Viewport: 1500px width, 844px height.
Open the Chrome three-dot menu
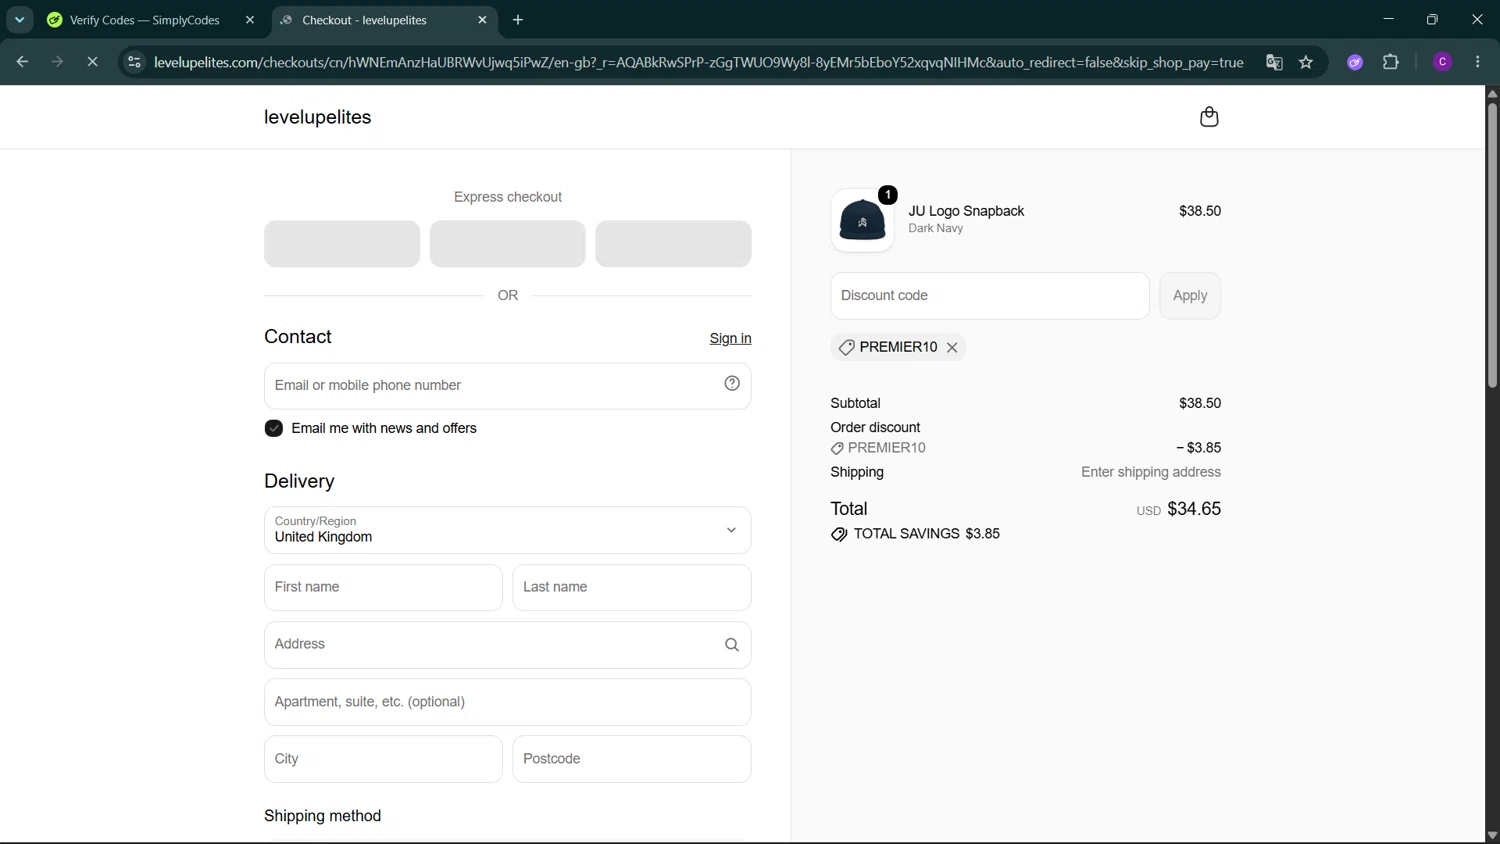[1478, 62]
